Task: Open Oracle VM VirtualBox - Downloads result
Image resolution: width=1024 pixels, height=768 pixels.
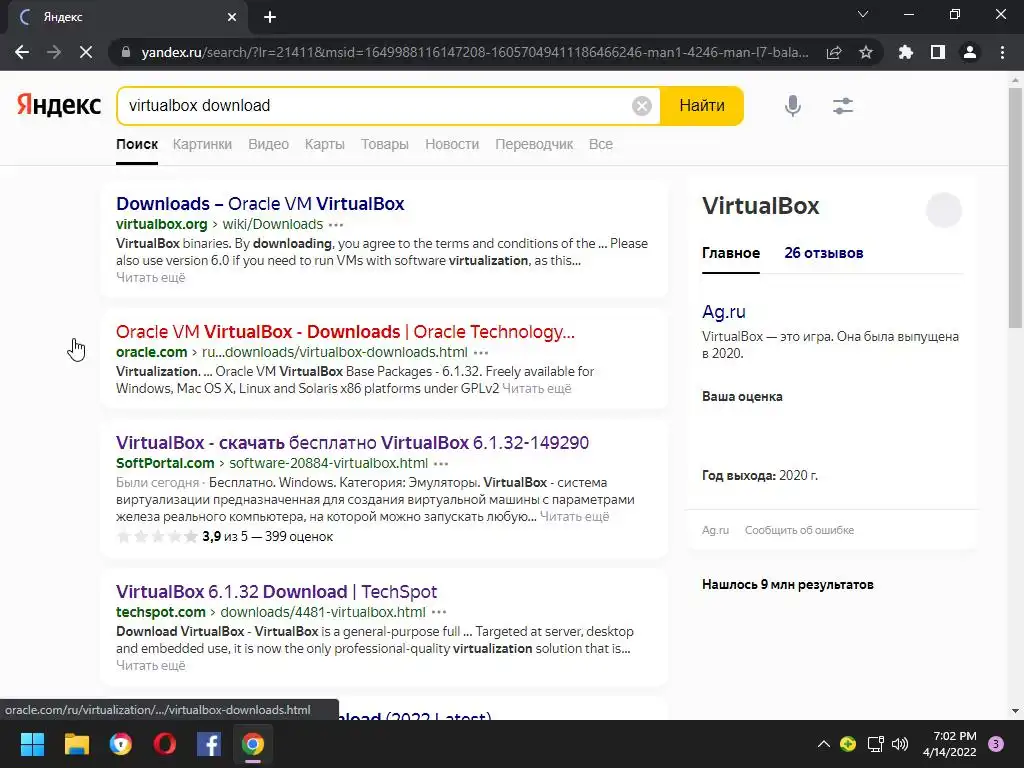Action: tap(345, 332)
